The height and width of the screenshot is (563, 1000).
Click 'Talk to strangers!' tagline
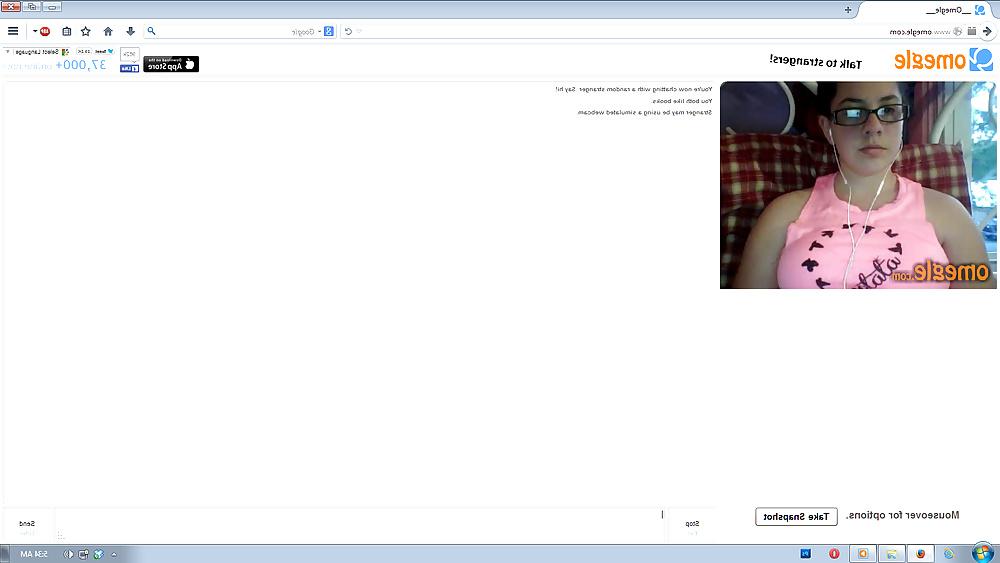tap(815, 62)
